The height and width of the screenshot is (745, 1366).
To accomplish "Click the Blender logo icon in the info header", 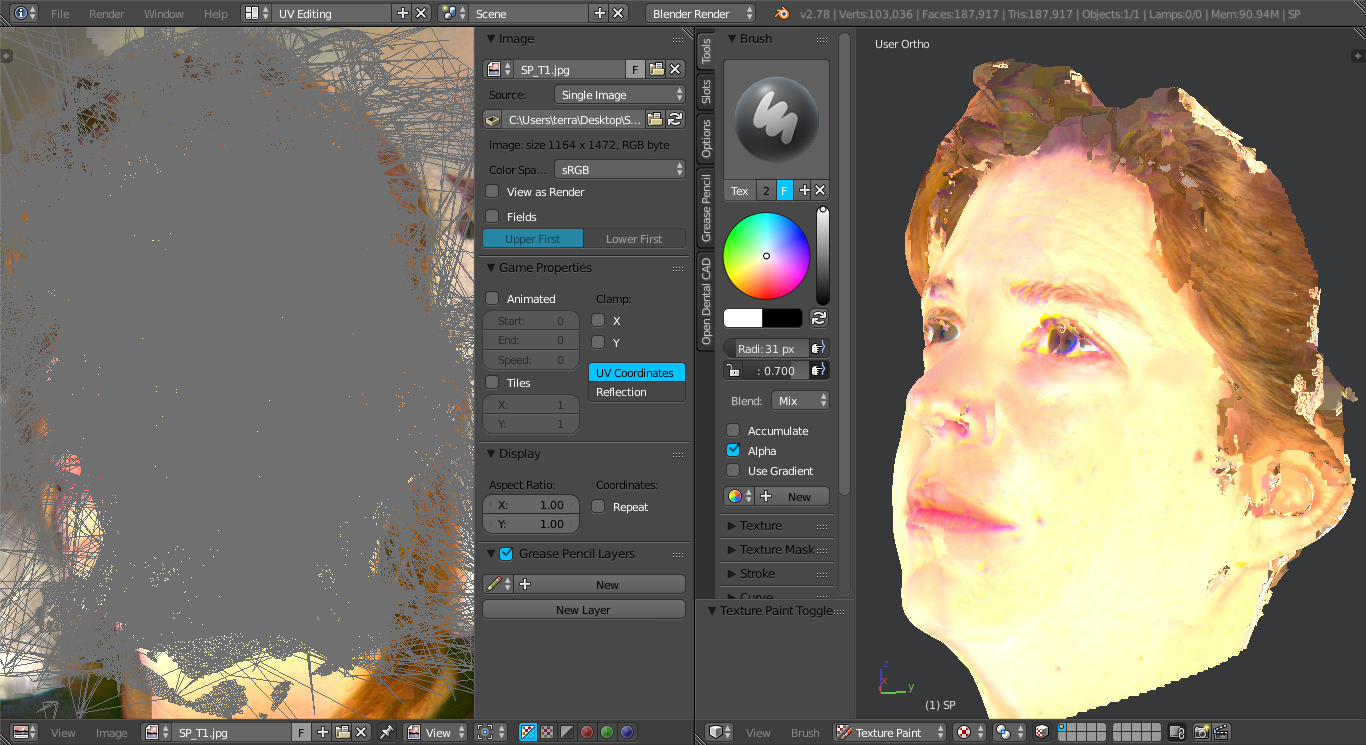I will click(x=781, y=14).
